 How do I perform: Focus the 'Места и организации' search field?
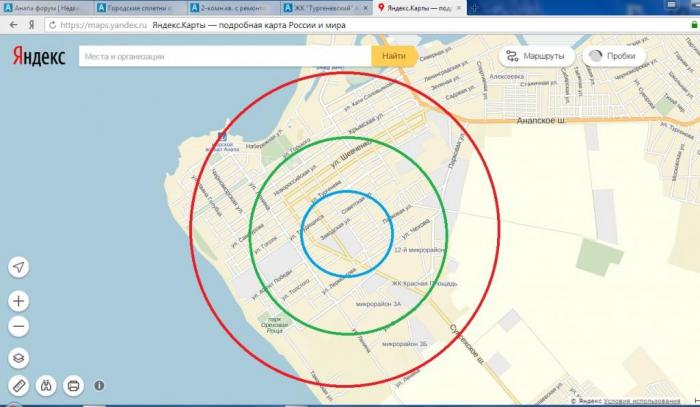(x=225, y=56)
